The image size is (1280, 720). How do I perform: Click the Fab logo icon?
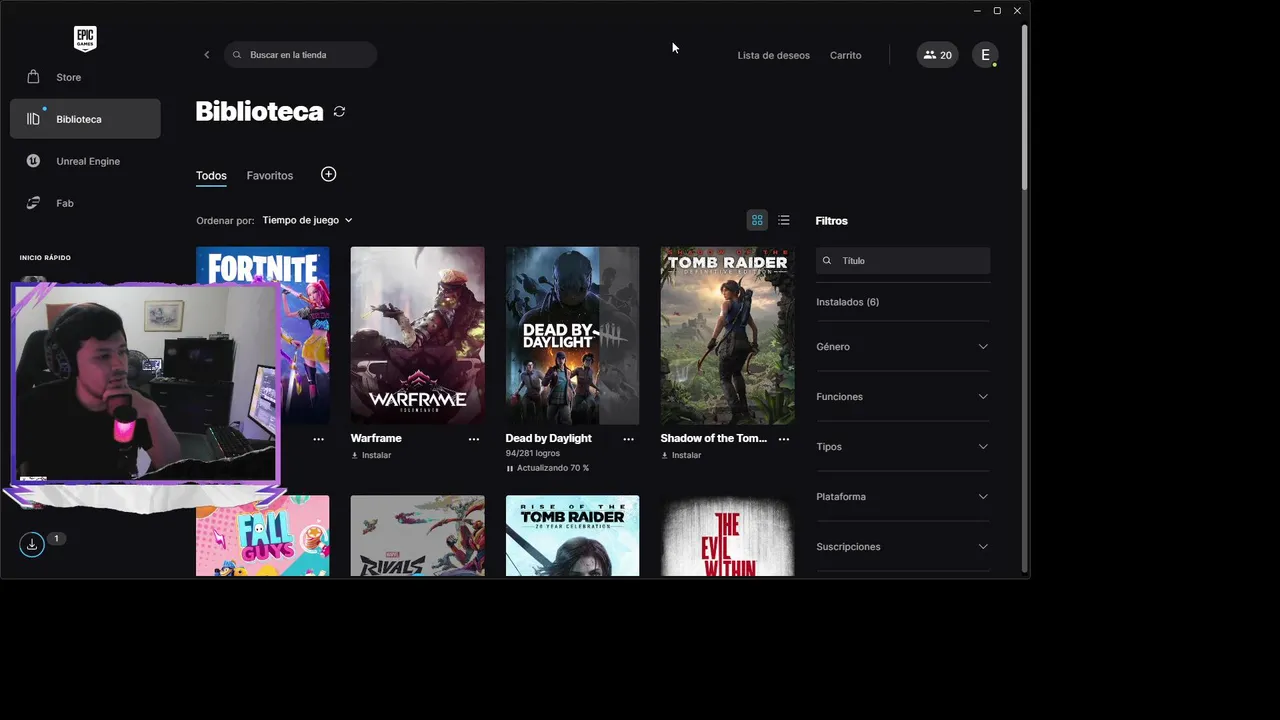[33, 203]
